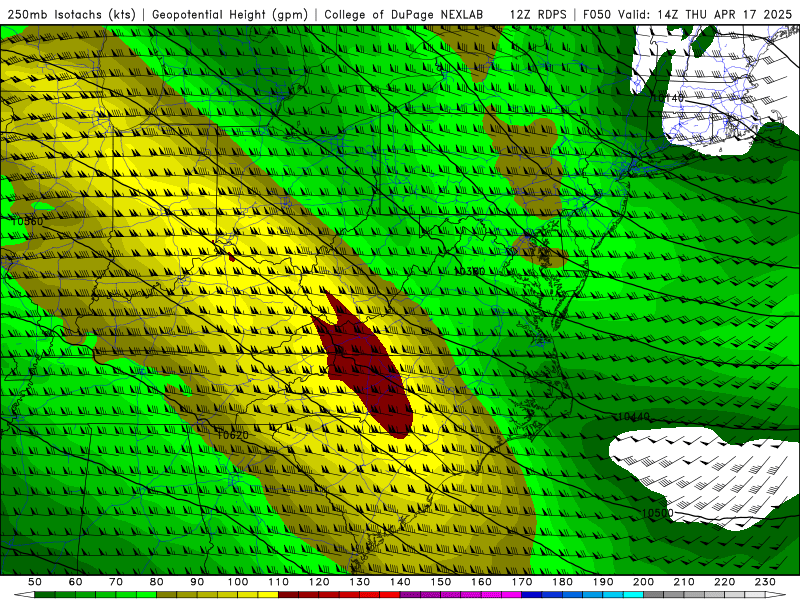
Task: Click the 170 value on the color scale
Action: [x=521, y=582]
